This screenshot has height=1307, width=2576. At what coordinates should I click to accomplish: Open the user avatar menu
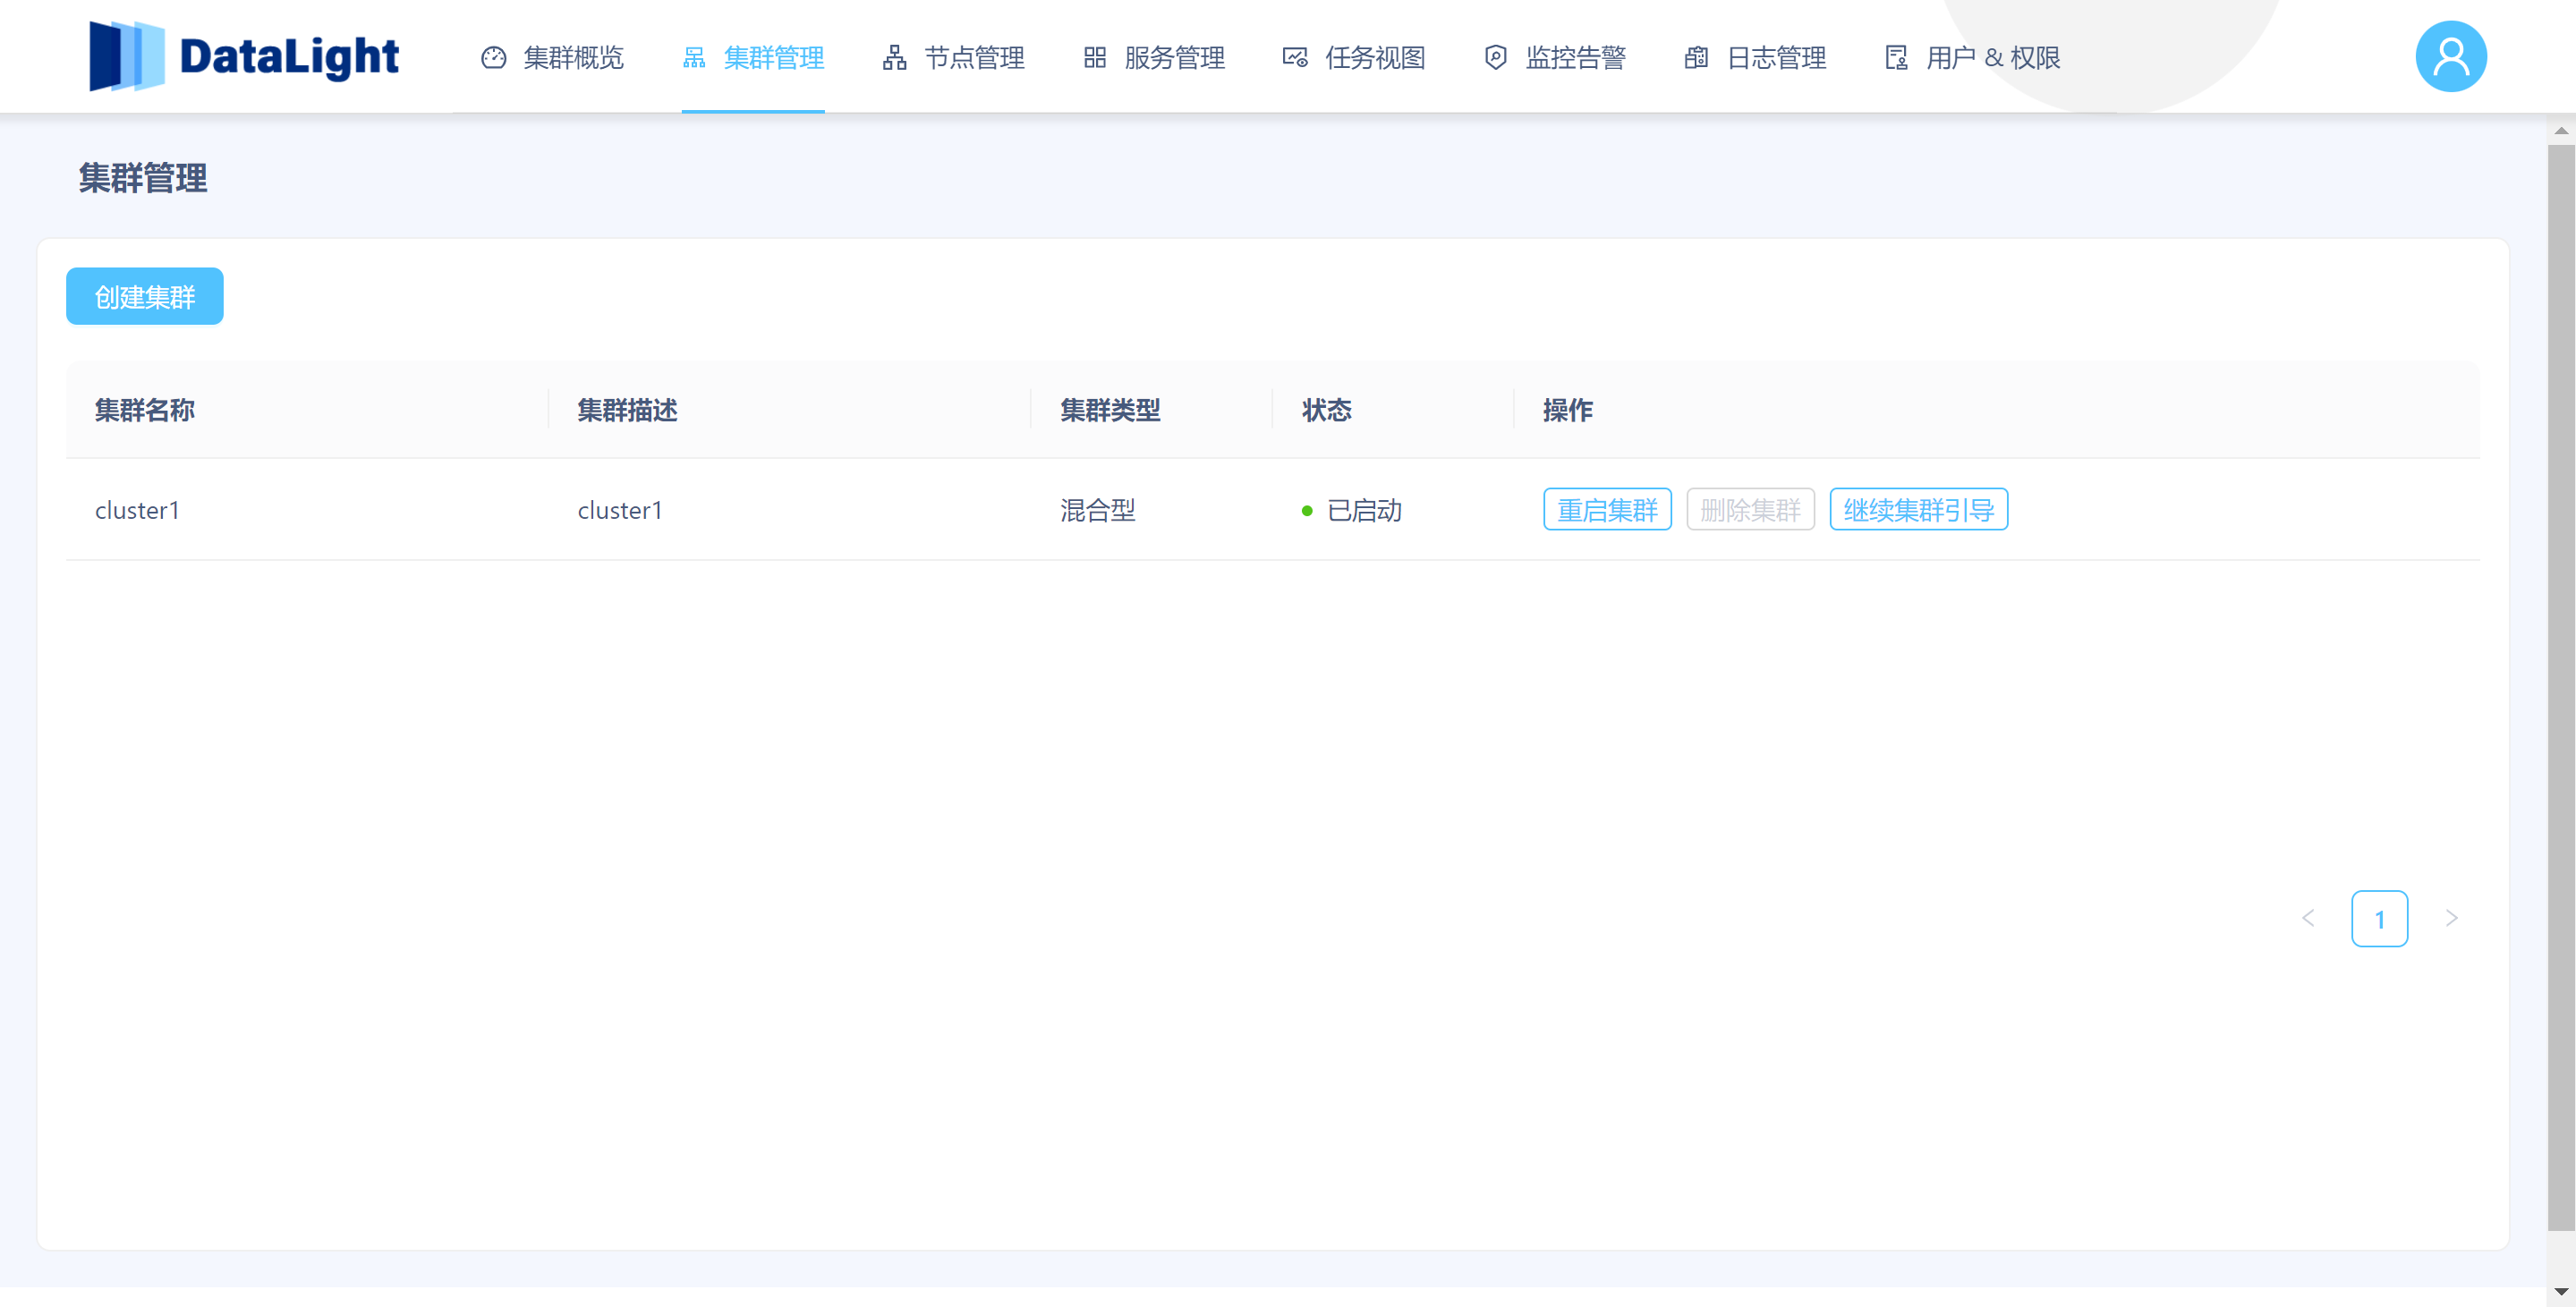click(x=2451, y=56)
